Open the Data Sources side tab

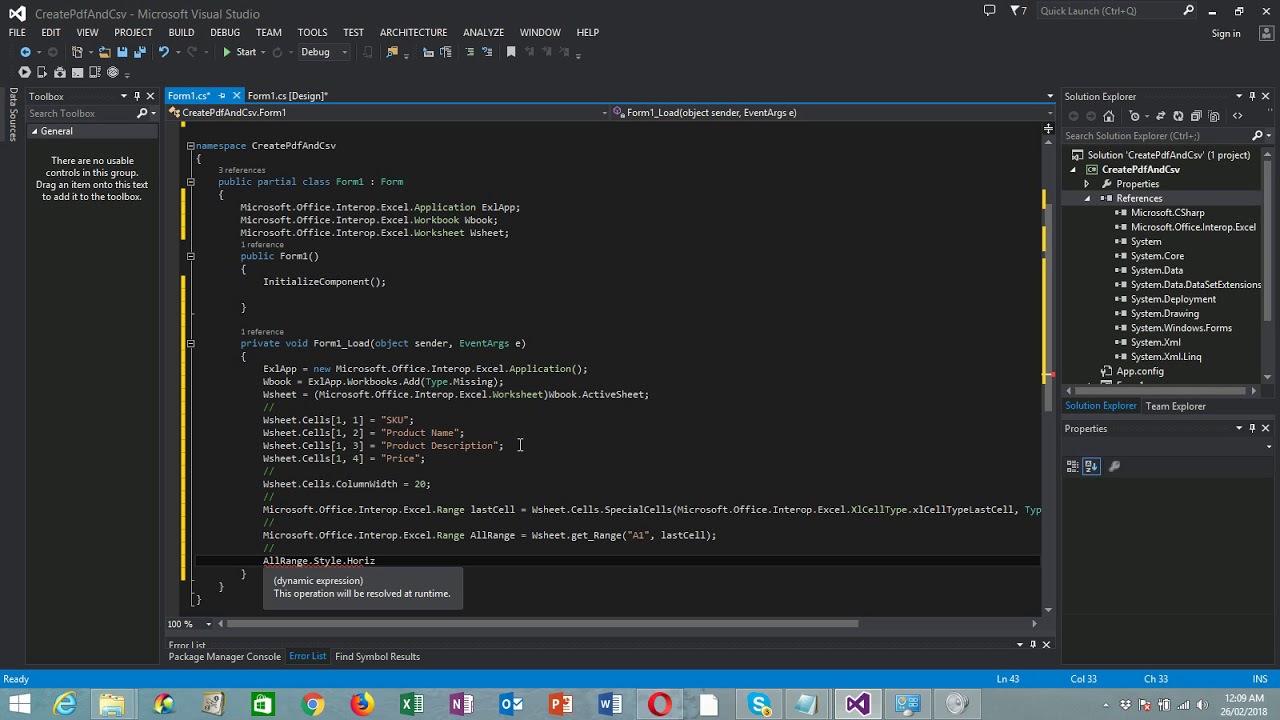tap(12, 114)
